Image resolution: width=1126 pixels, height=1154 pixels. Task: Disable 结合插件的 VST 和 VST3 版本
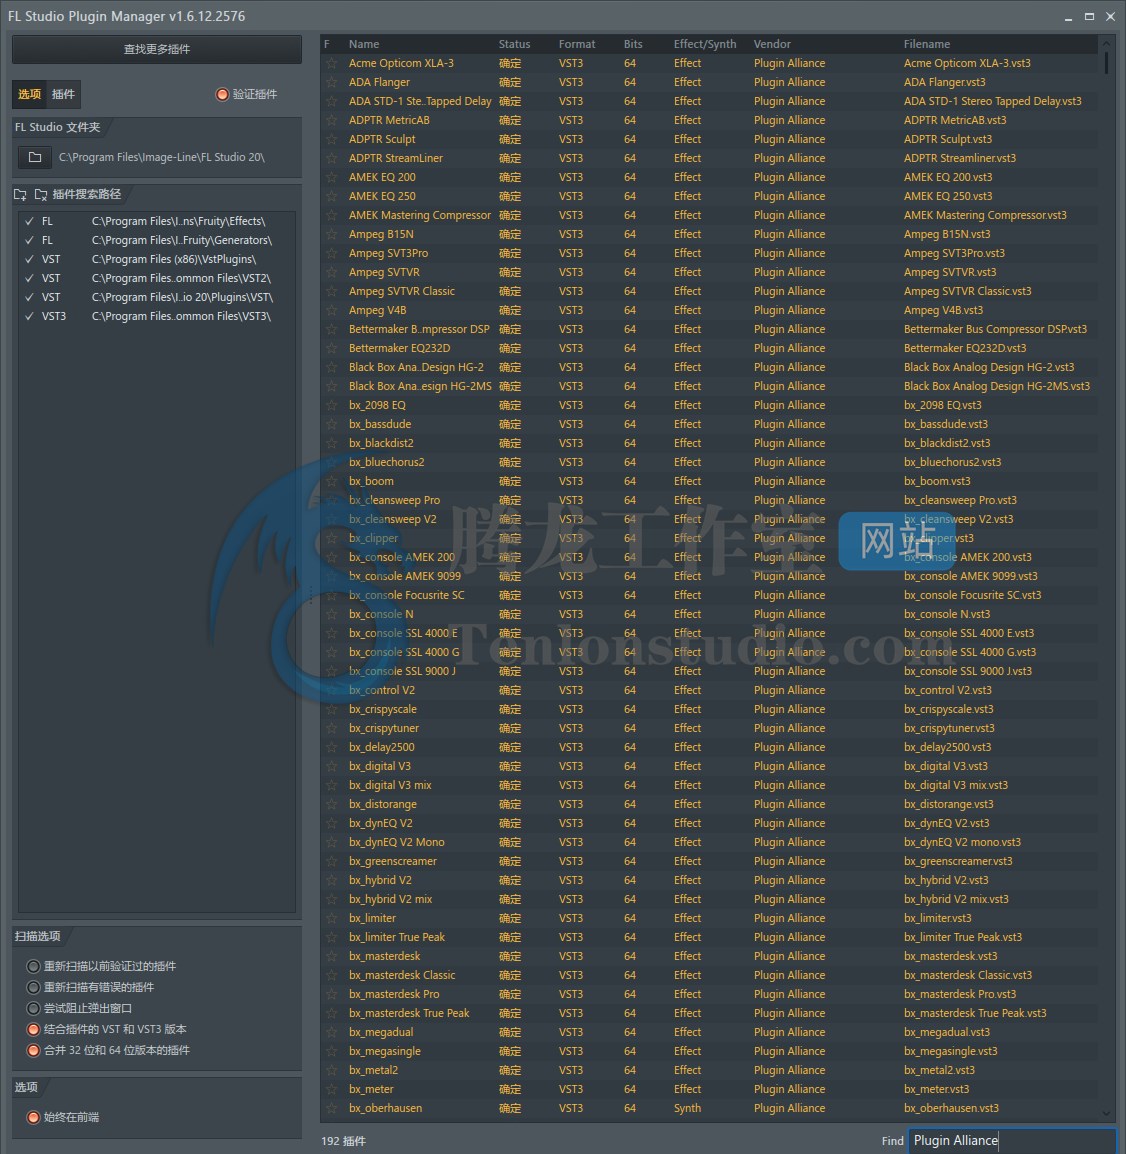point(33,1029)
